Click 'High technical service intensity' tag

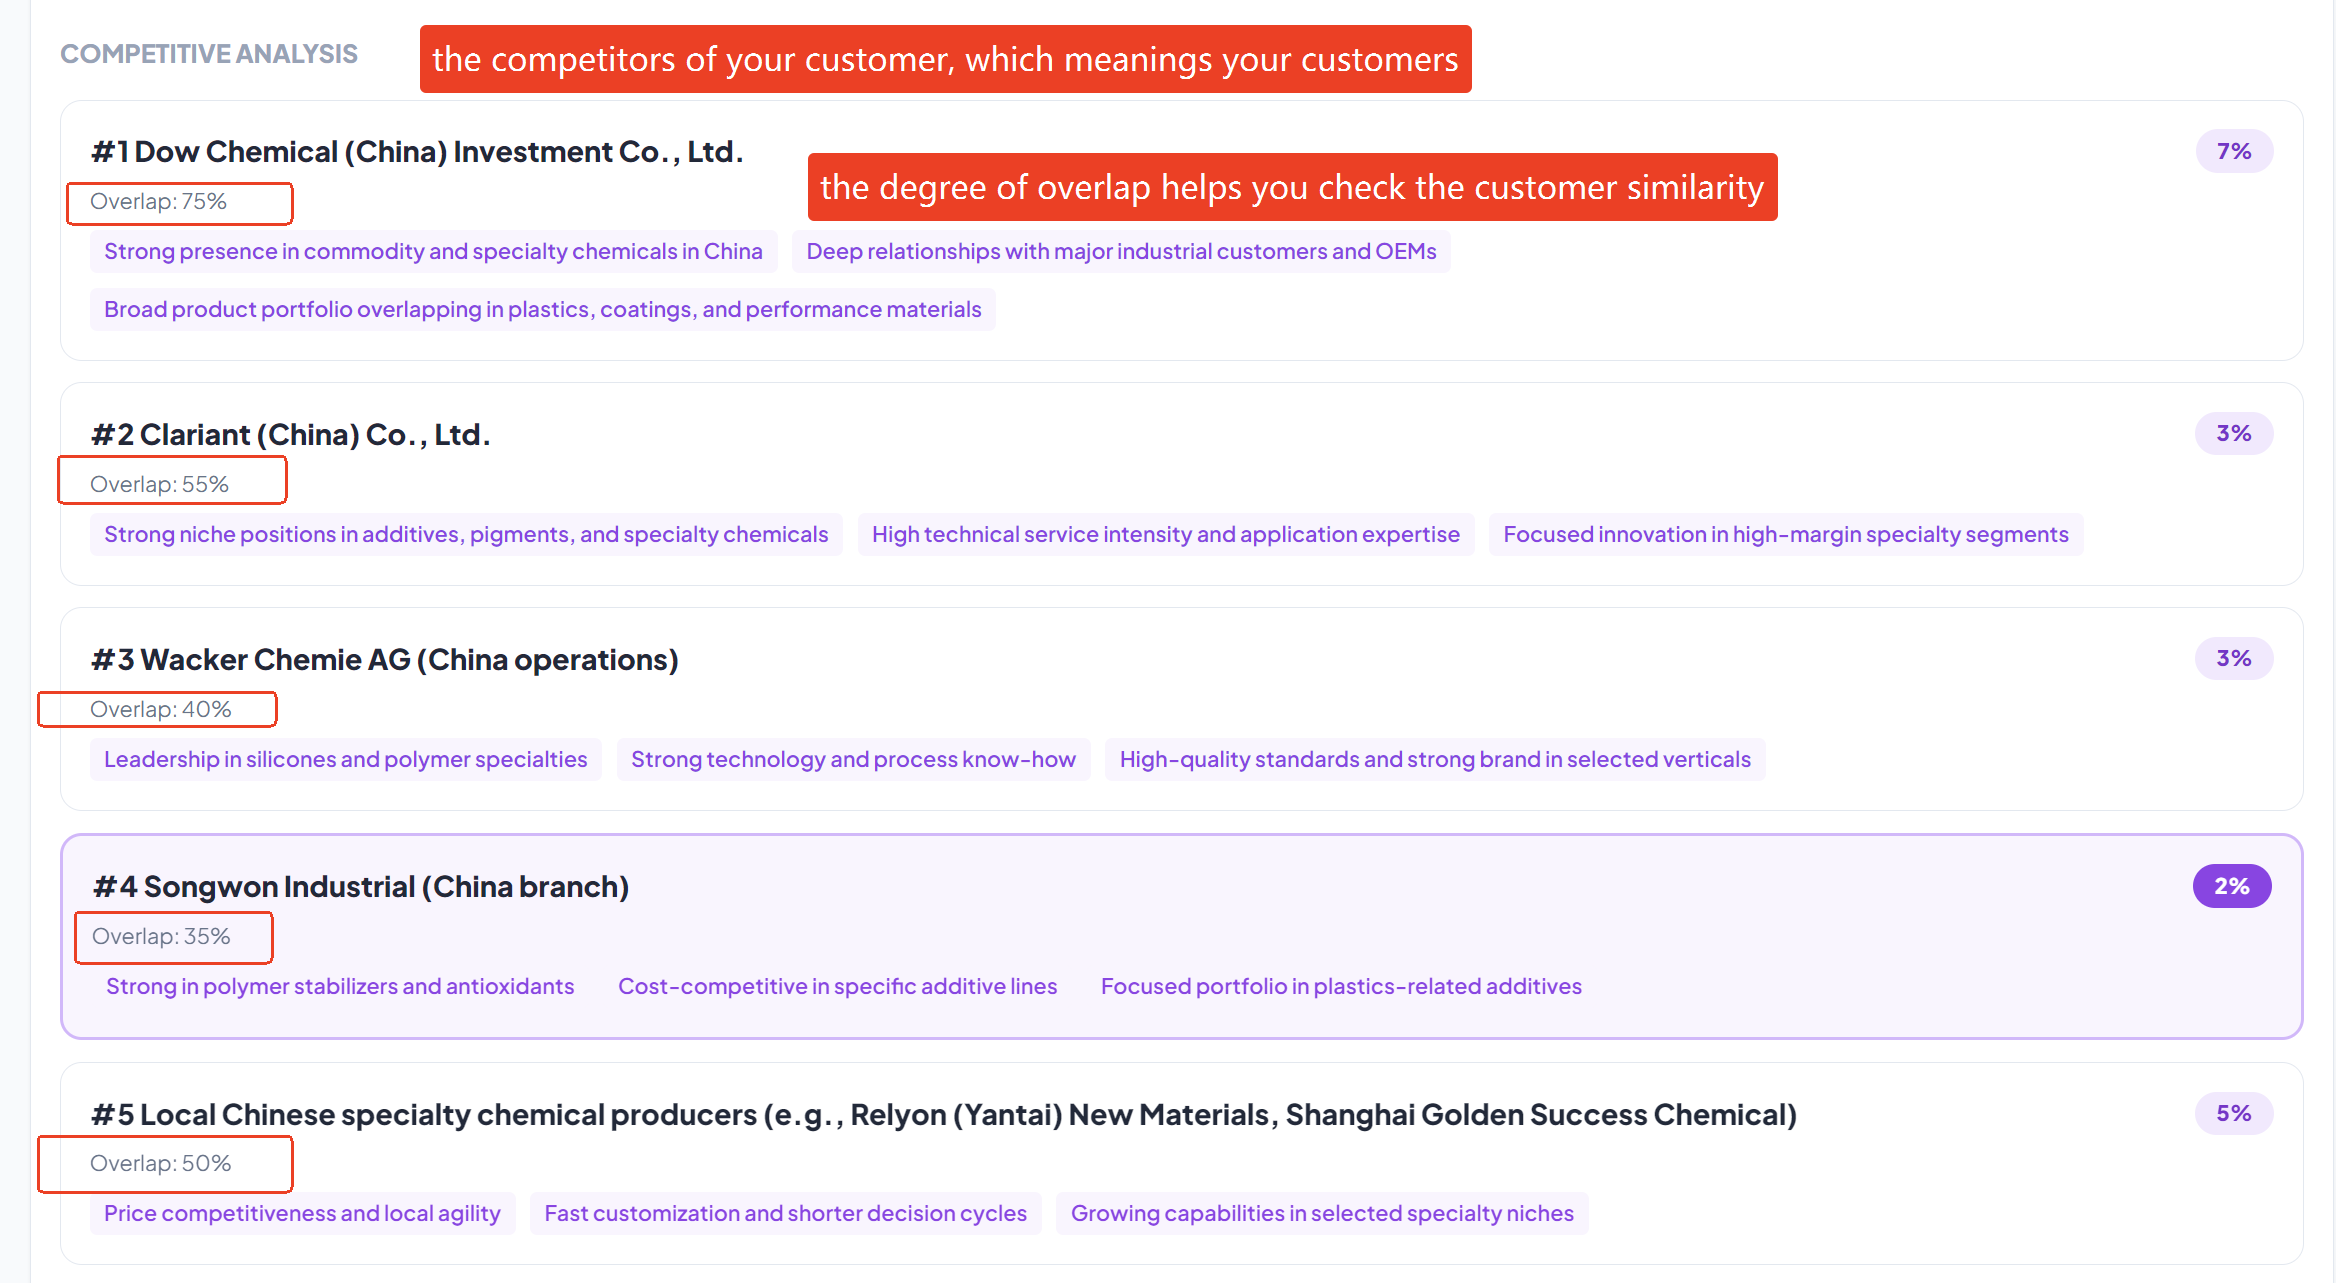point(1166,534)
